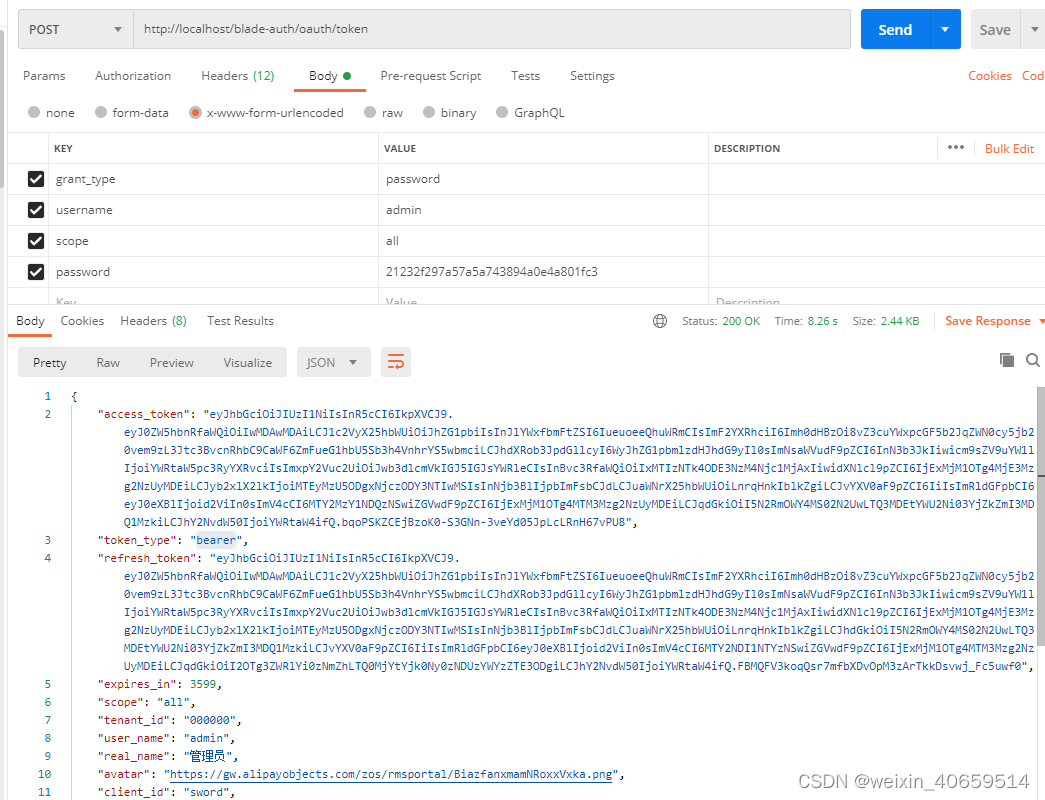1045x800 pixels.
Task: Click the Save request button
Action: point(995,29)
